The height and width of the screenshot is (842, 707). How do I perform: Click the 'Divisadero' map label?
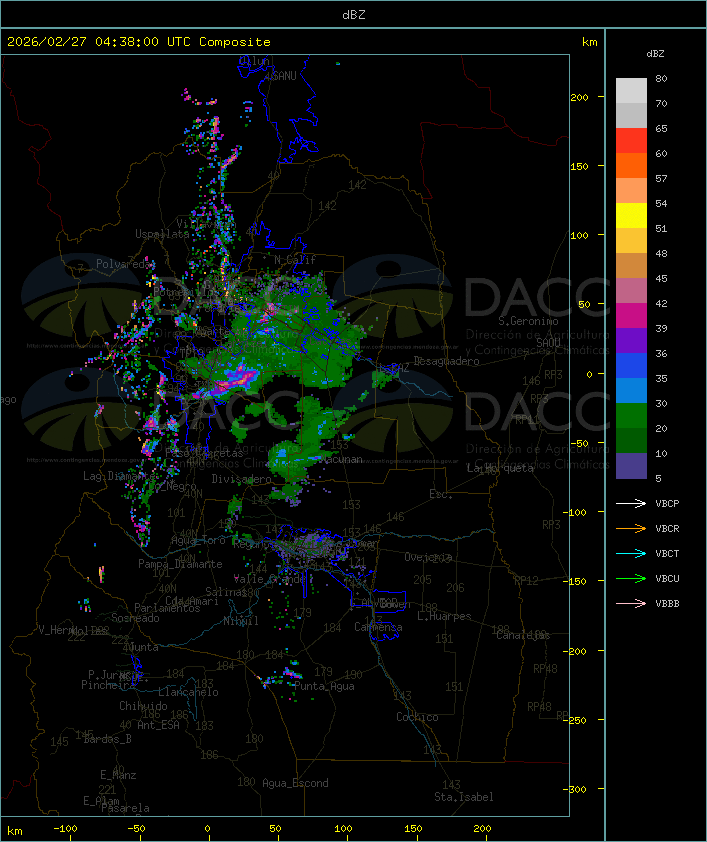pyautogui.click(x=242, y=478)
